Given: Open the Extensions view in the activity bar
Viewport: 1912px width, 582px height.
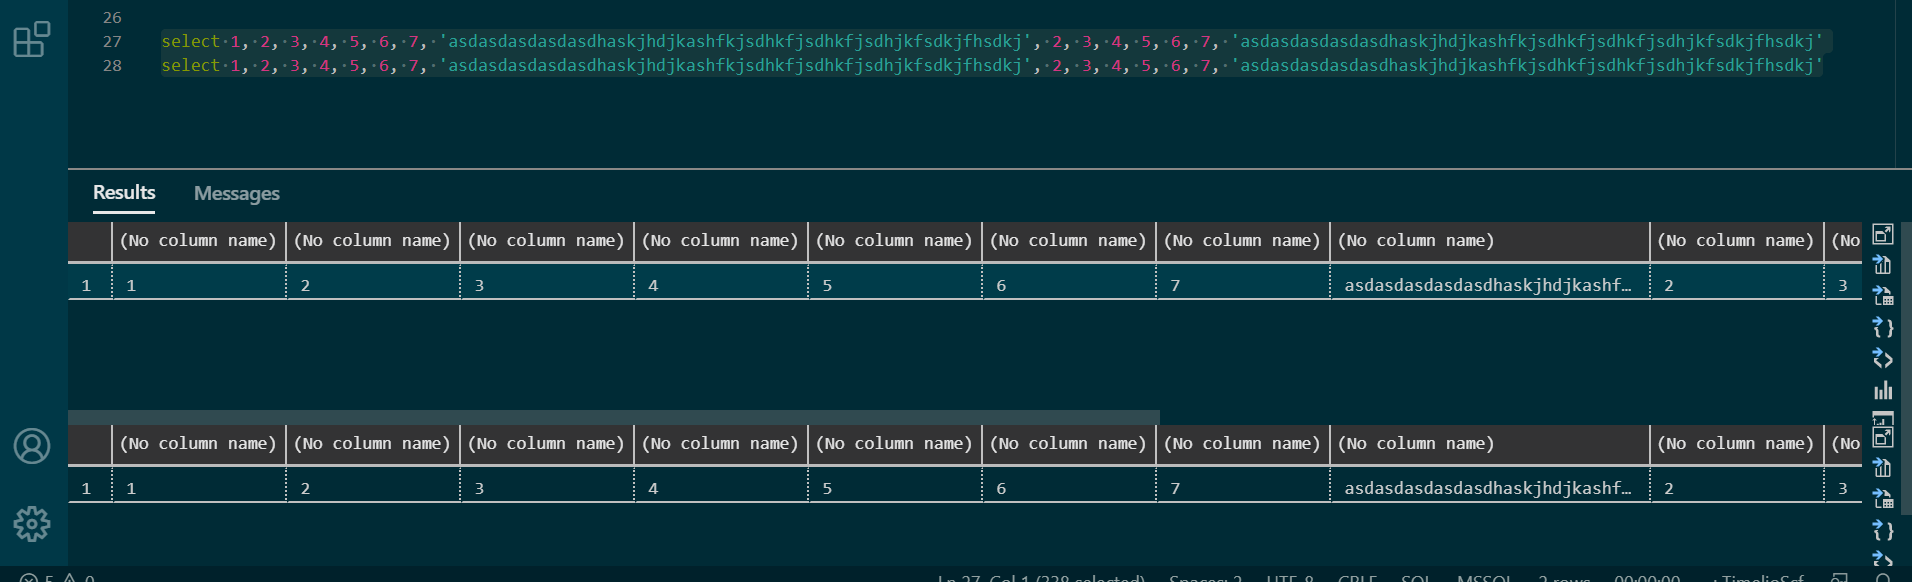Looking at the screenshot, I should click(32, 40).
